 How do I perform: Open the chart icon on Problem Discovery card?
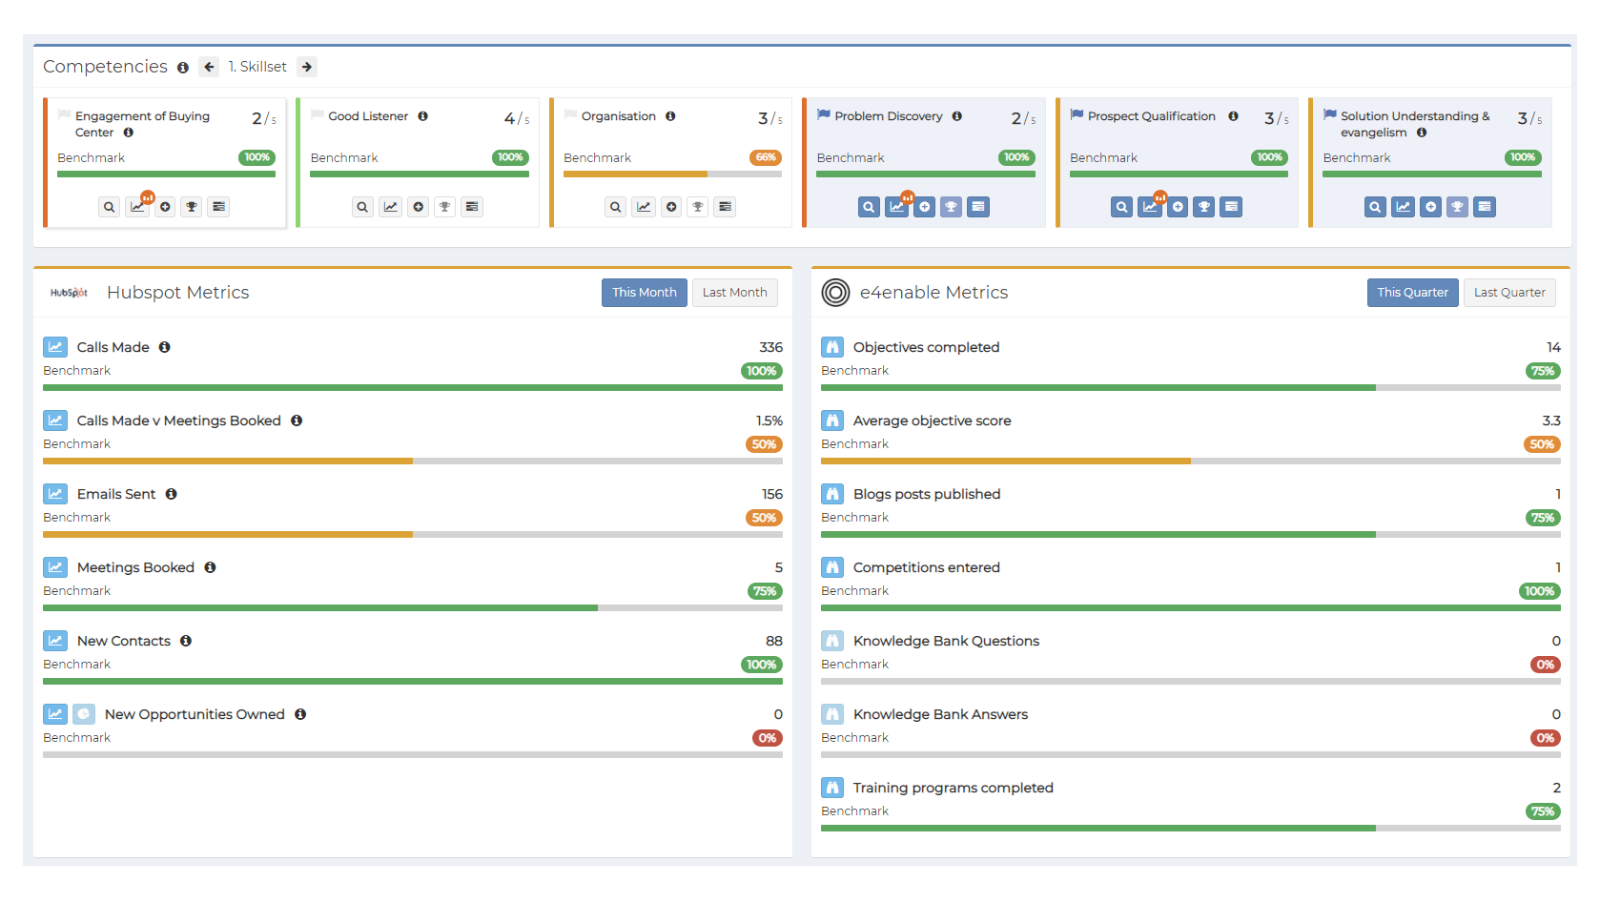point(897,207)
